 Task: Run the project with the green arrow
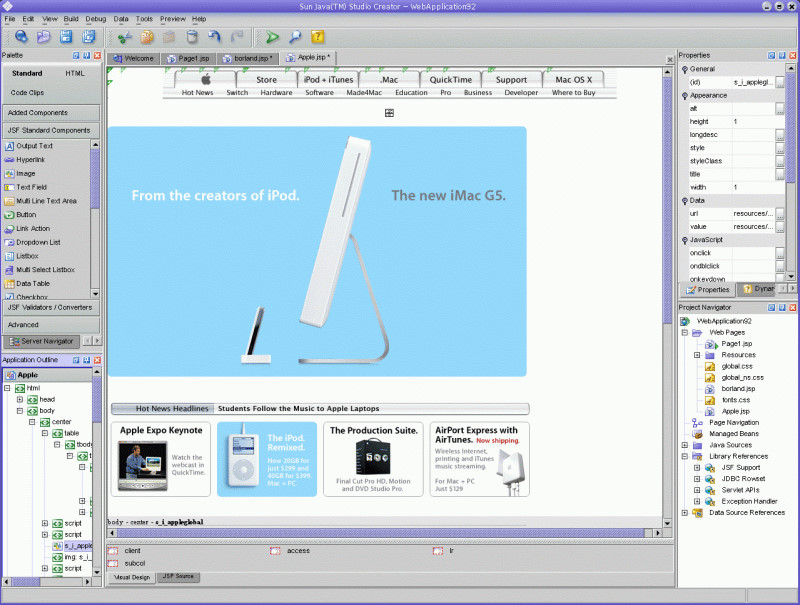[x=272, y=37]
